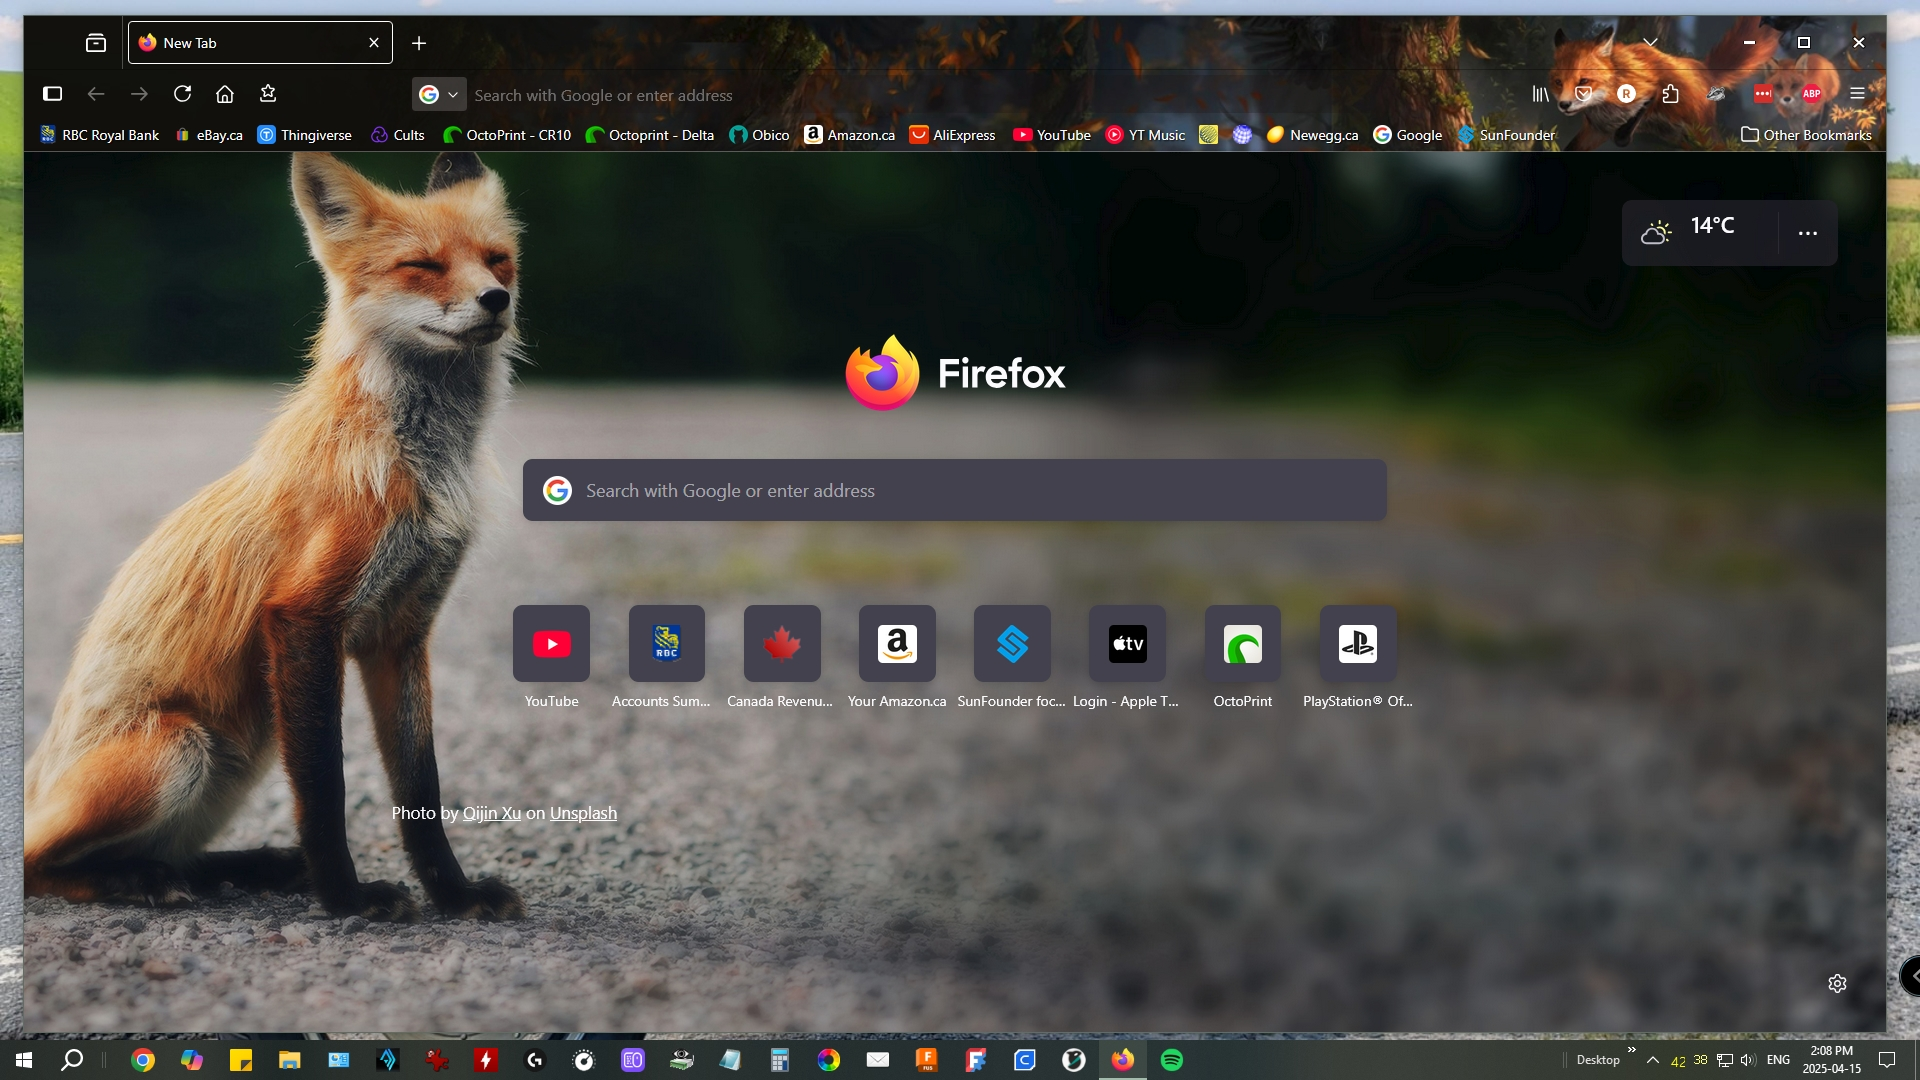Screen dimensions: 1920x1080
Task: Open the Pocket save icon
Action: (x=1583, y=94)
